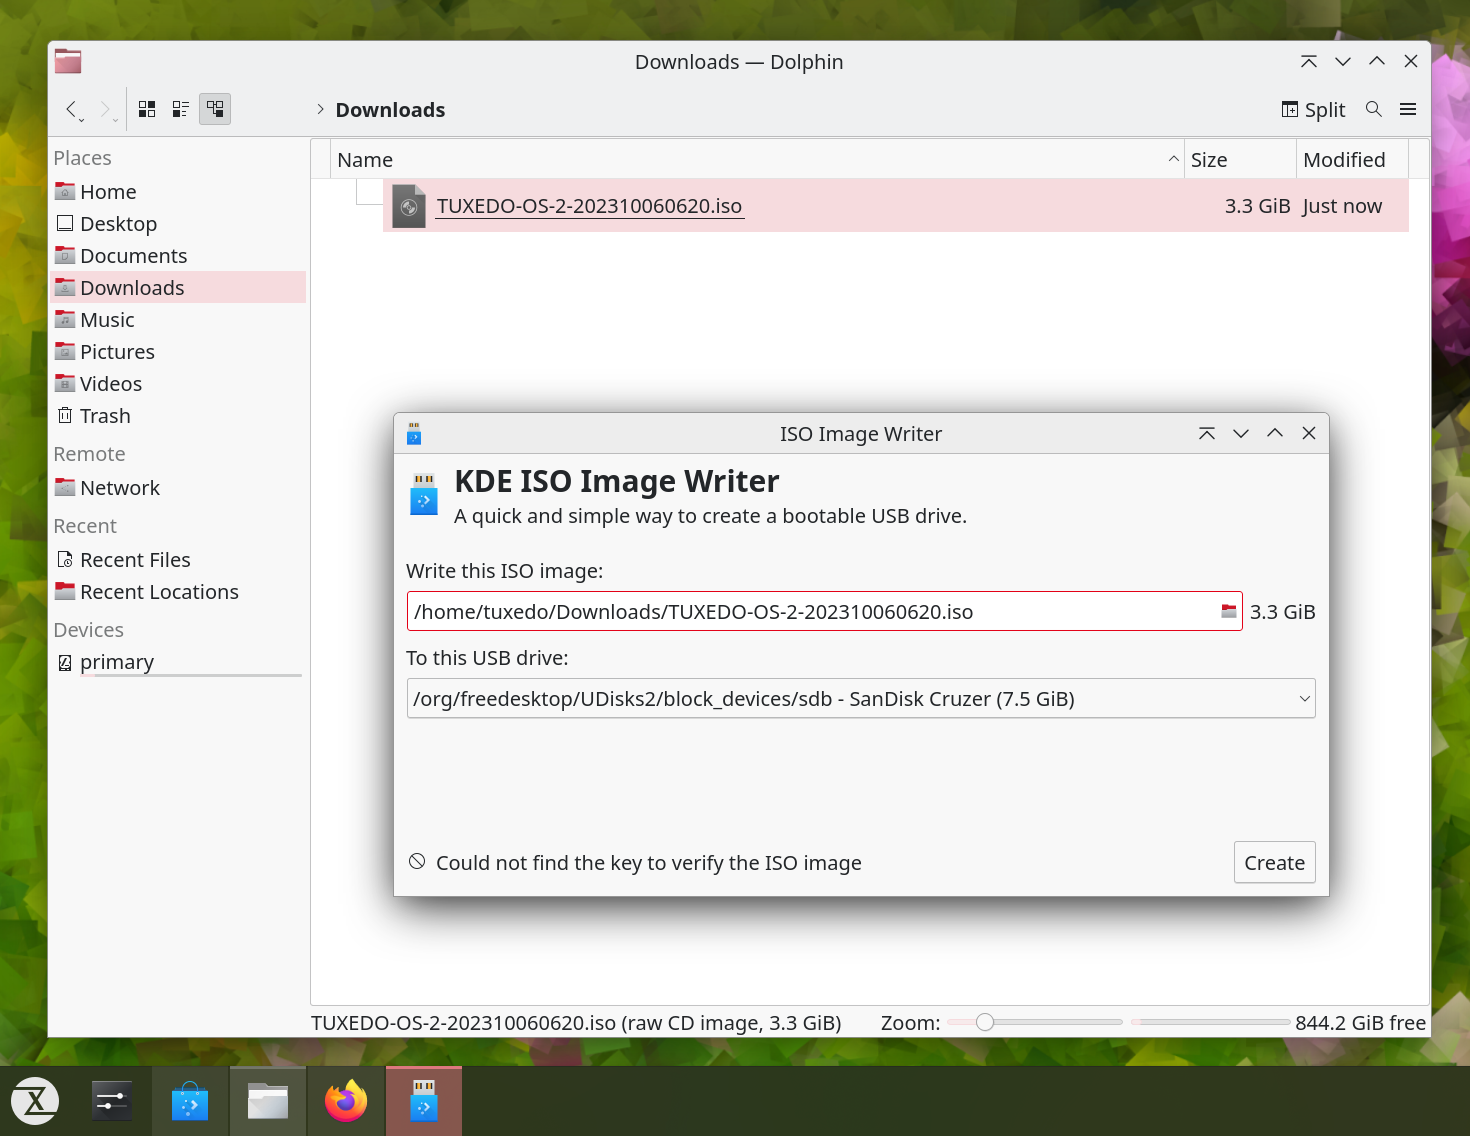Viewport: 1470px width, 1136px height.
Task: Click the 844.2 GiB free label
Action: (1360, 1023)
